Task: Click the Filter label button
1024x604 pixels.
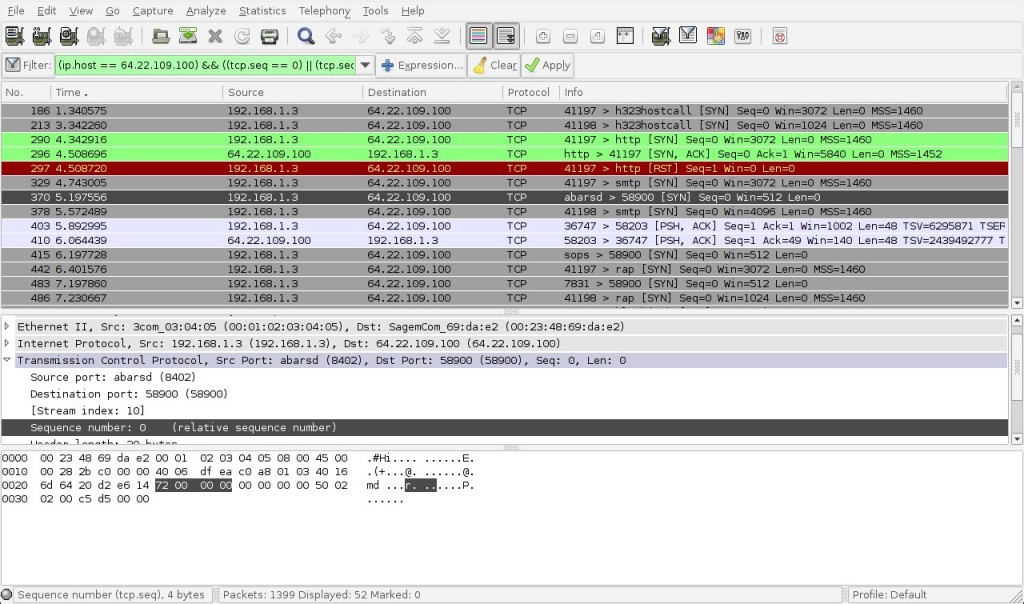Action: click(28, 65)
